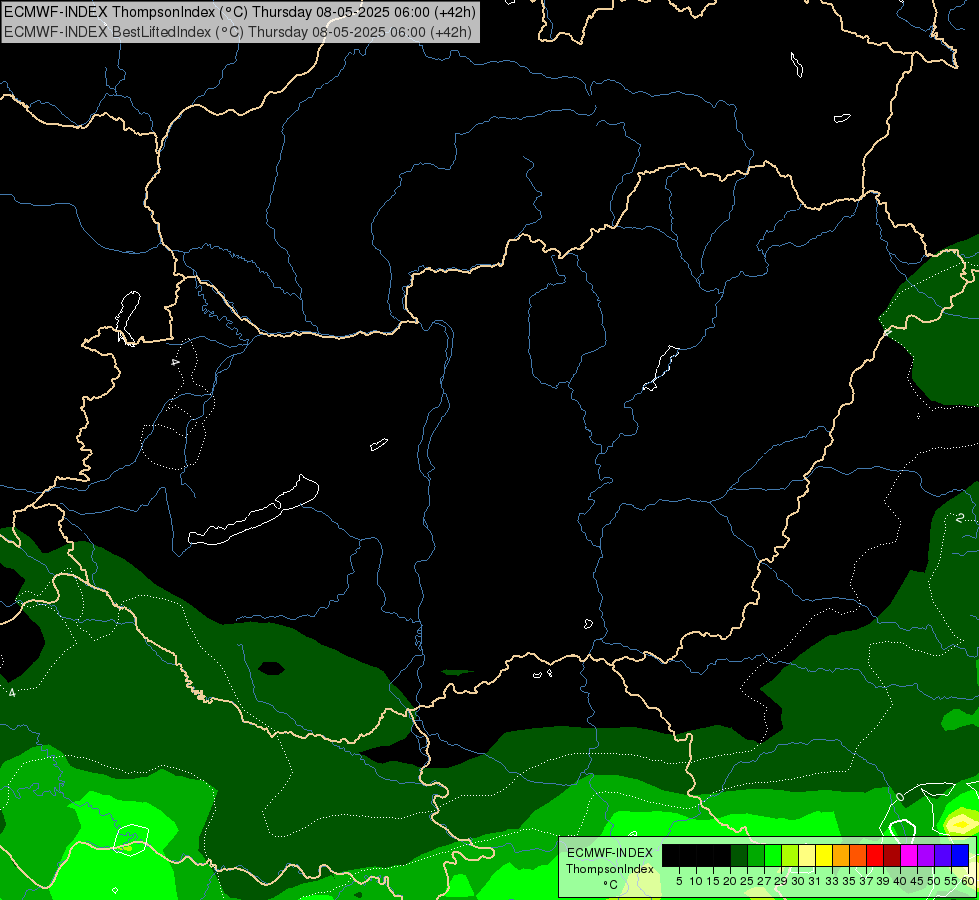Click the contour label 2 on the map
This screenshot has width=979, height=900.
pos(960,517)
